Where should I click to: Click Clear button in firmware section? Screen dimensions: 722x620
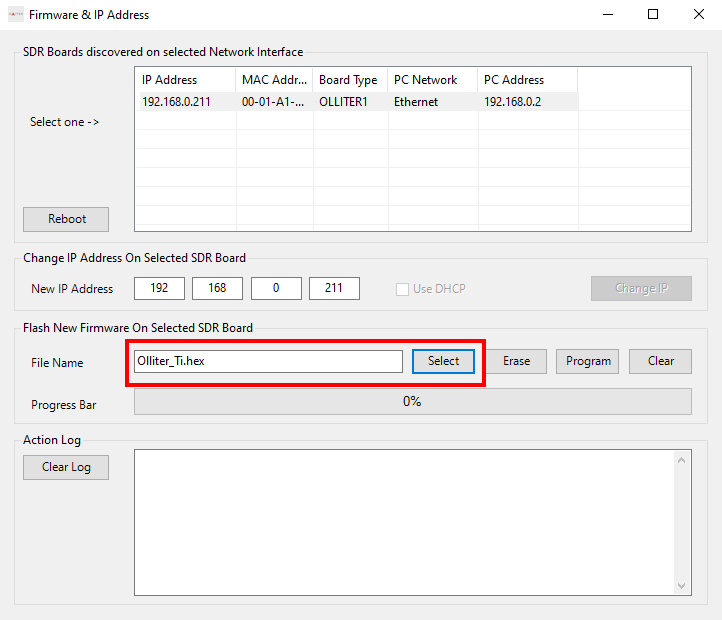tap(660, 361)
